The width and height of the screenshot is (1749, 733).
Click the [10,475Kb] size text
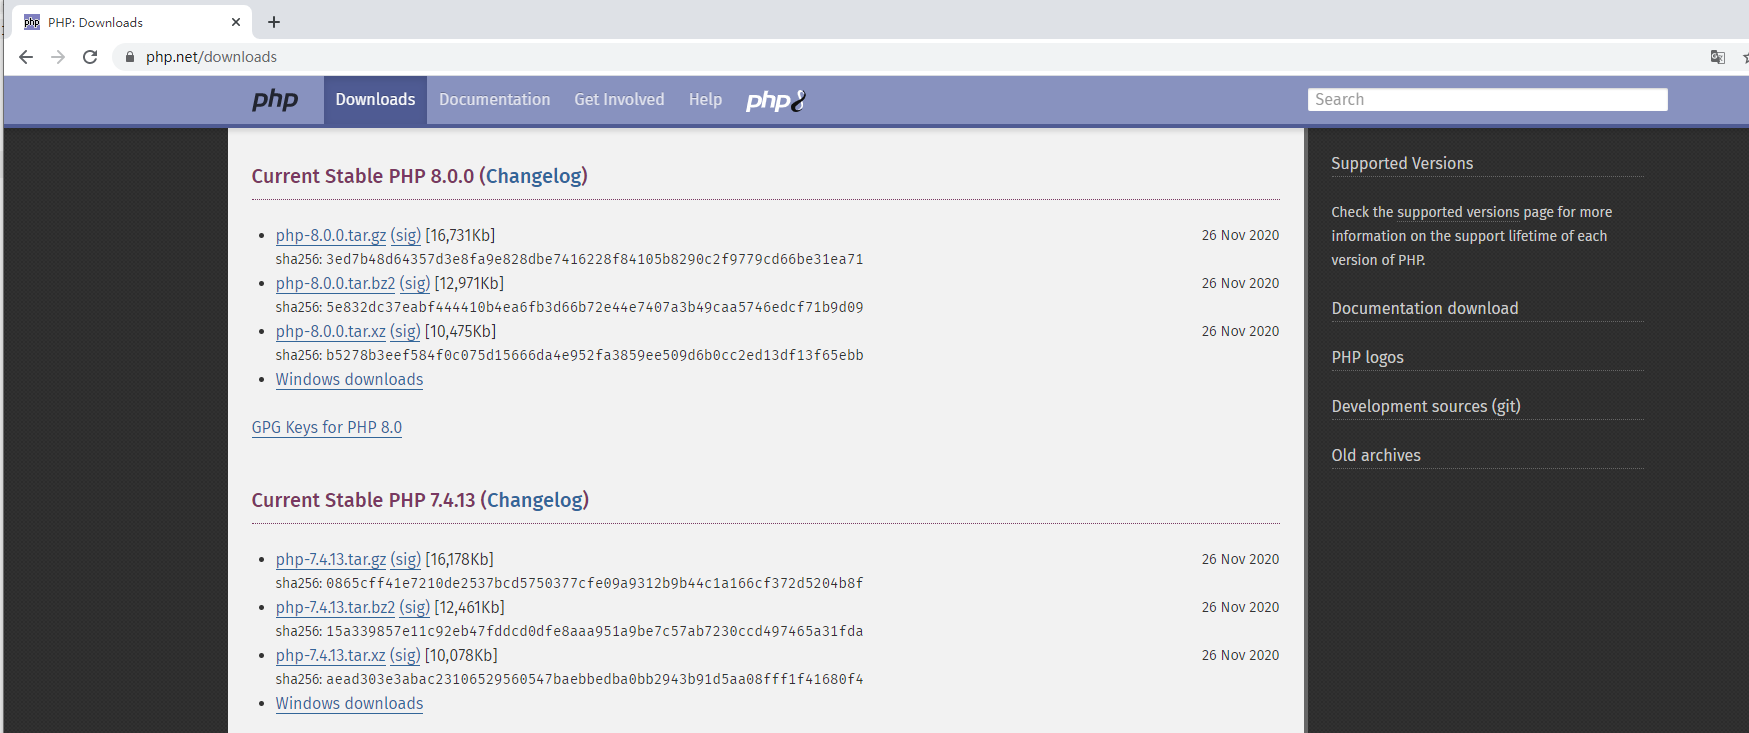point(460,331)
